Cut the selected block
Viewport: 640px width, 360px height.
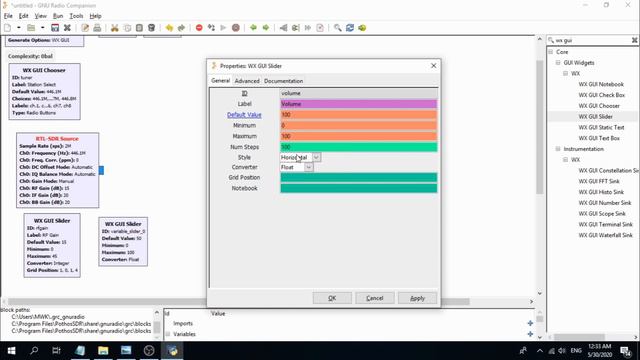[115, 28]
